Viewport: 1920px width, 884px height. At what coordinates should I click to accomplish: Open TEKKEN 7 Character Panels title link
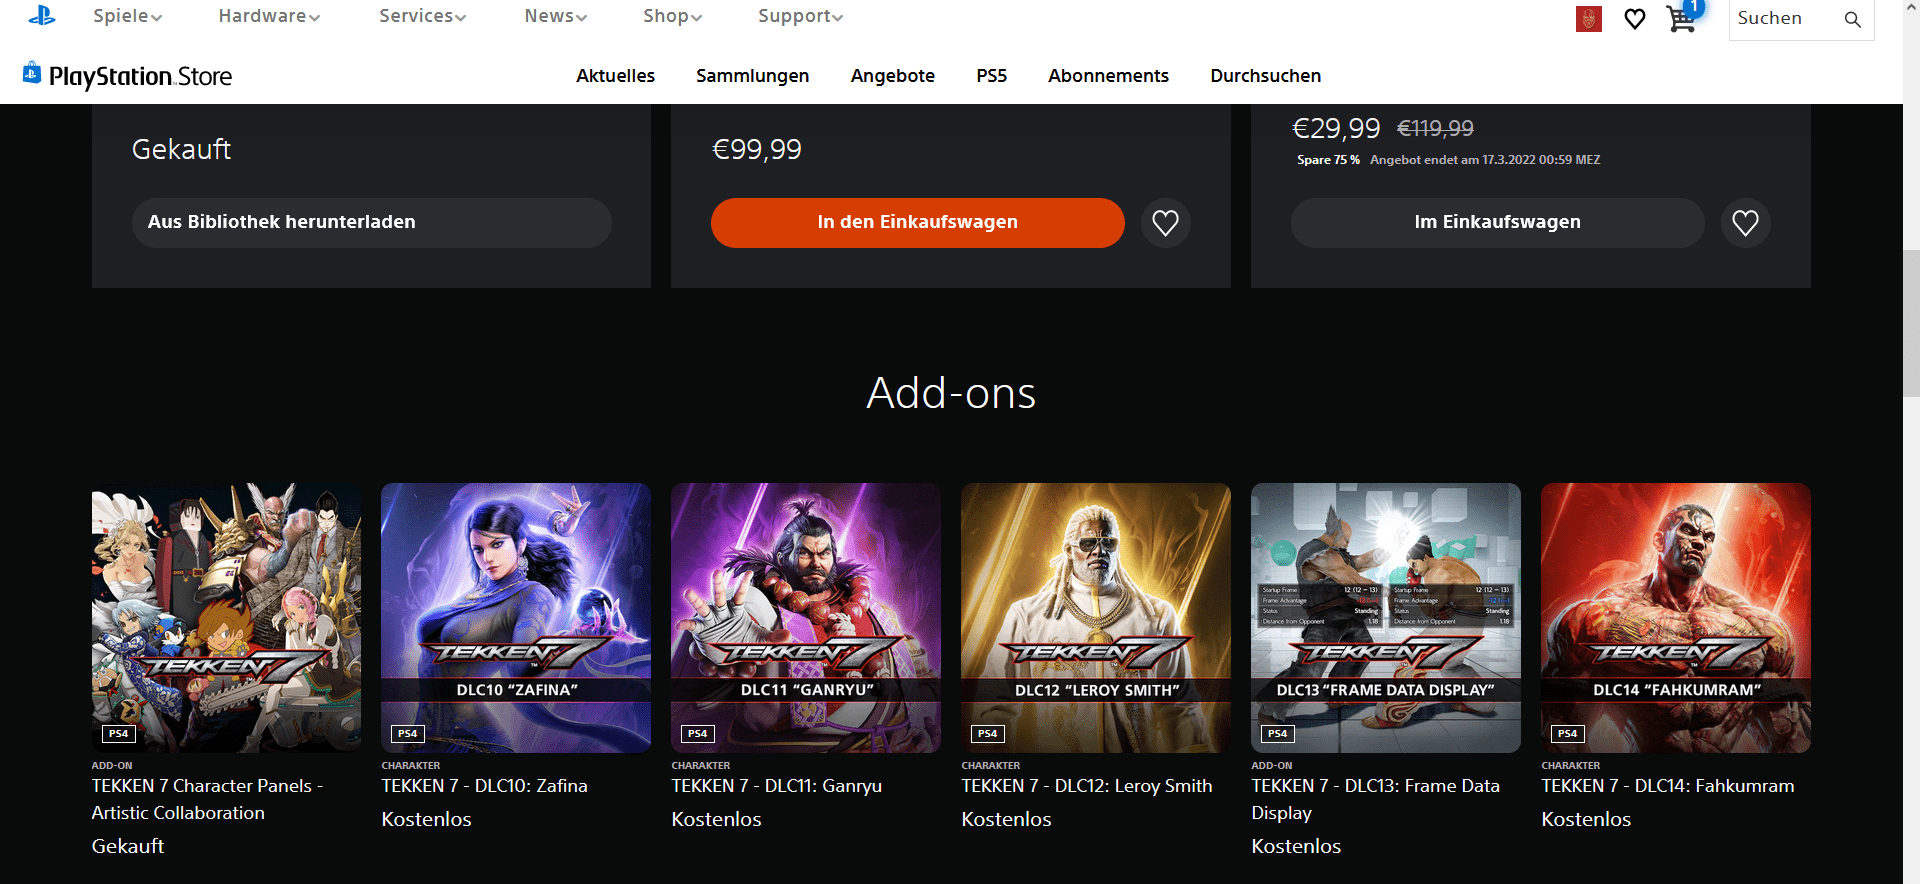[207, 800]
